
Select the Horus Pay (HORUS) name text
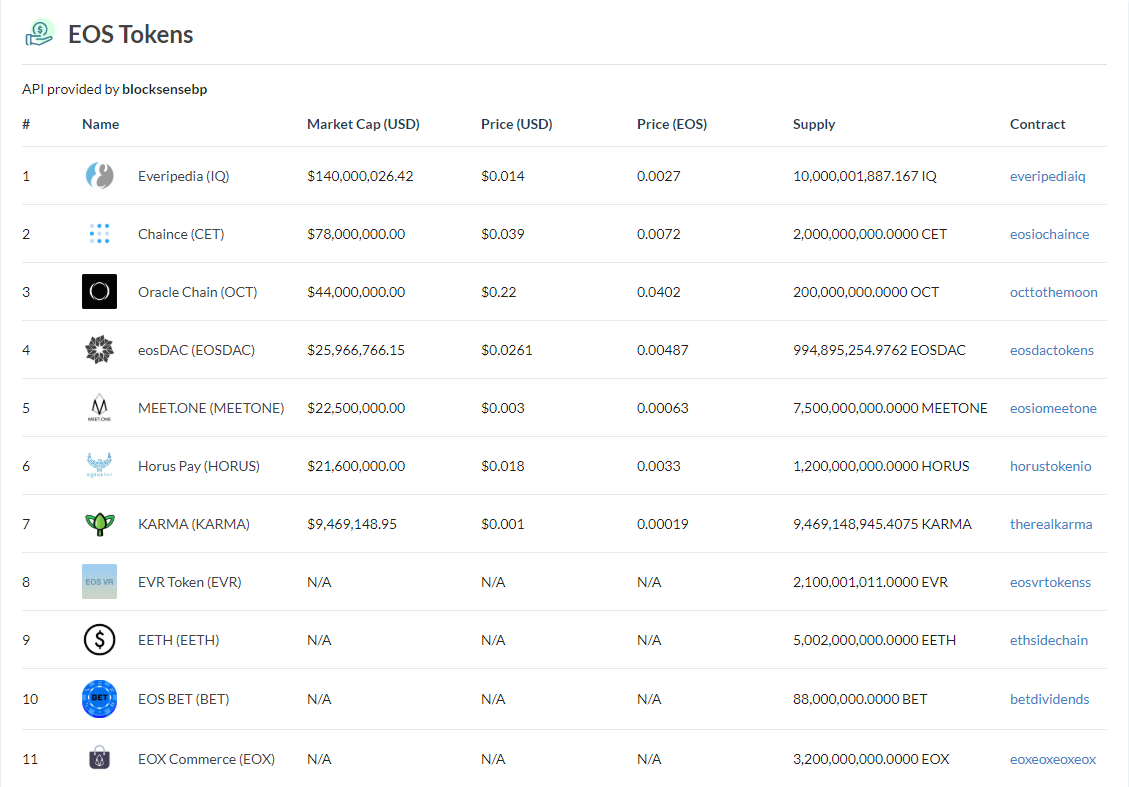click(199, 466)
